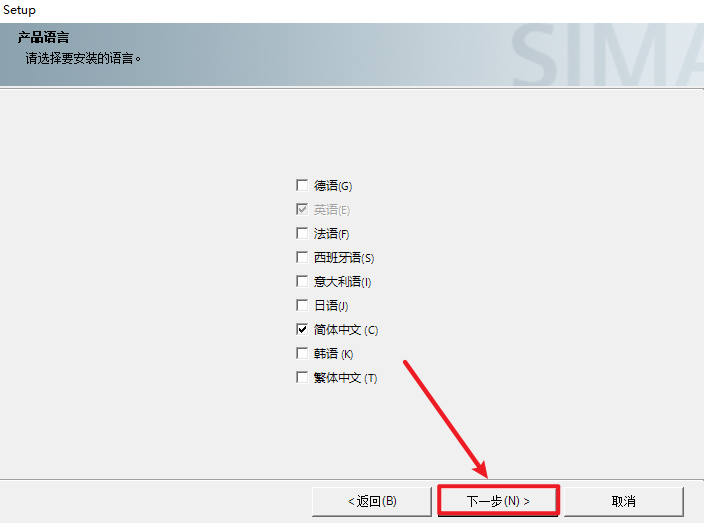Click the 意大利语(I) label text
Viewport: 704px width, 523px height.
[x=343, y=282]
